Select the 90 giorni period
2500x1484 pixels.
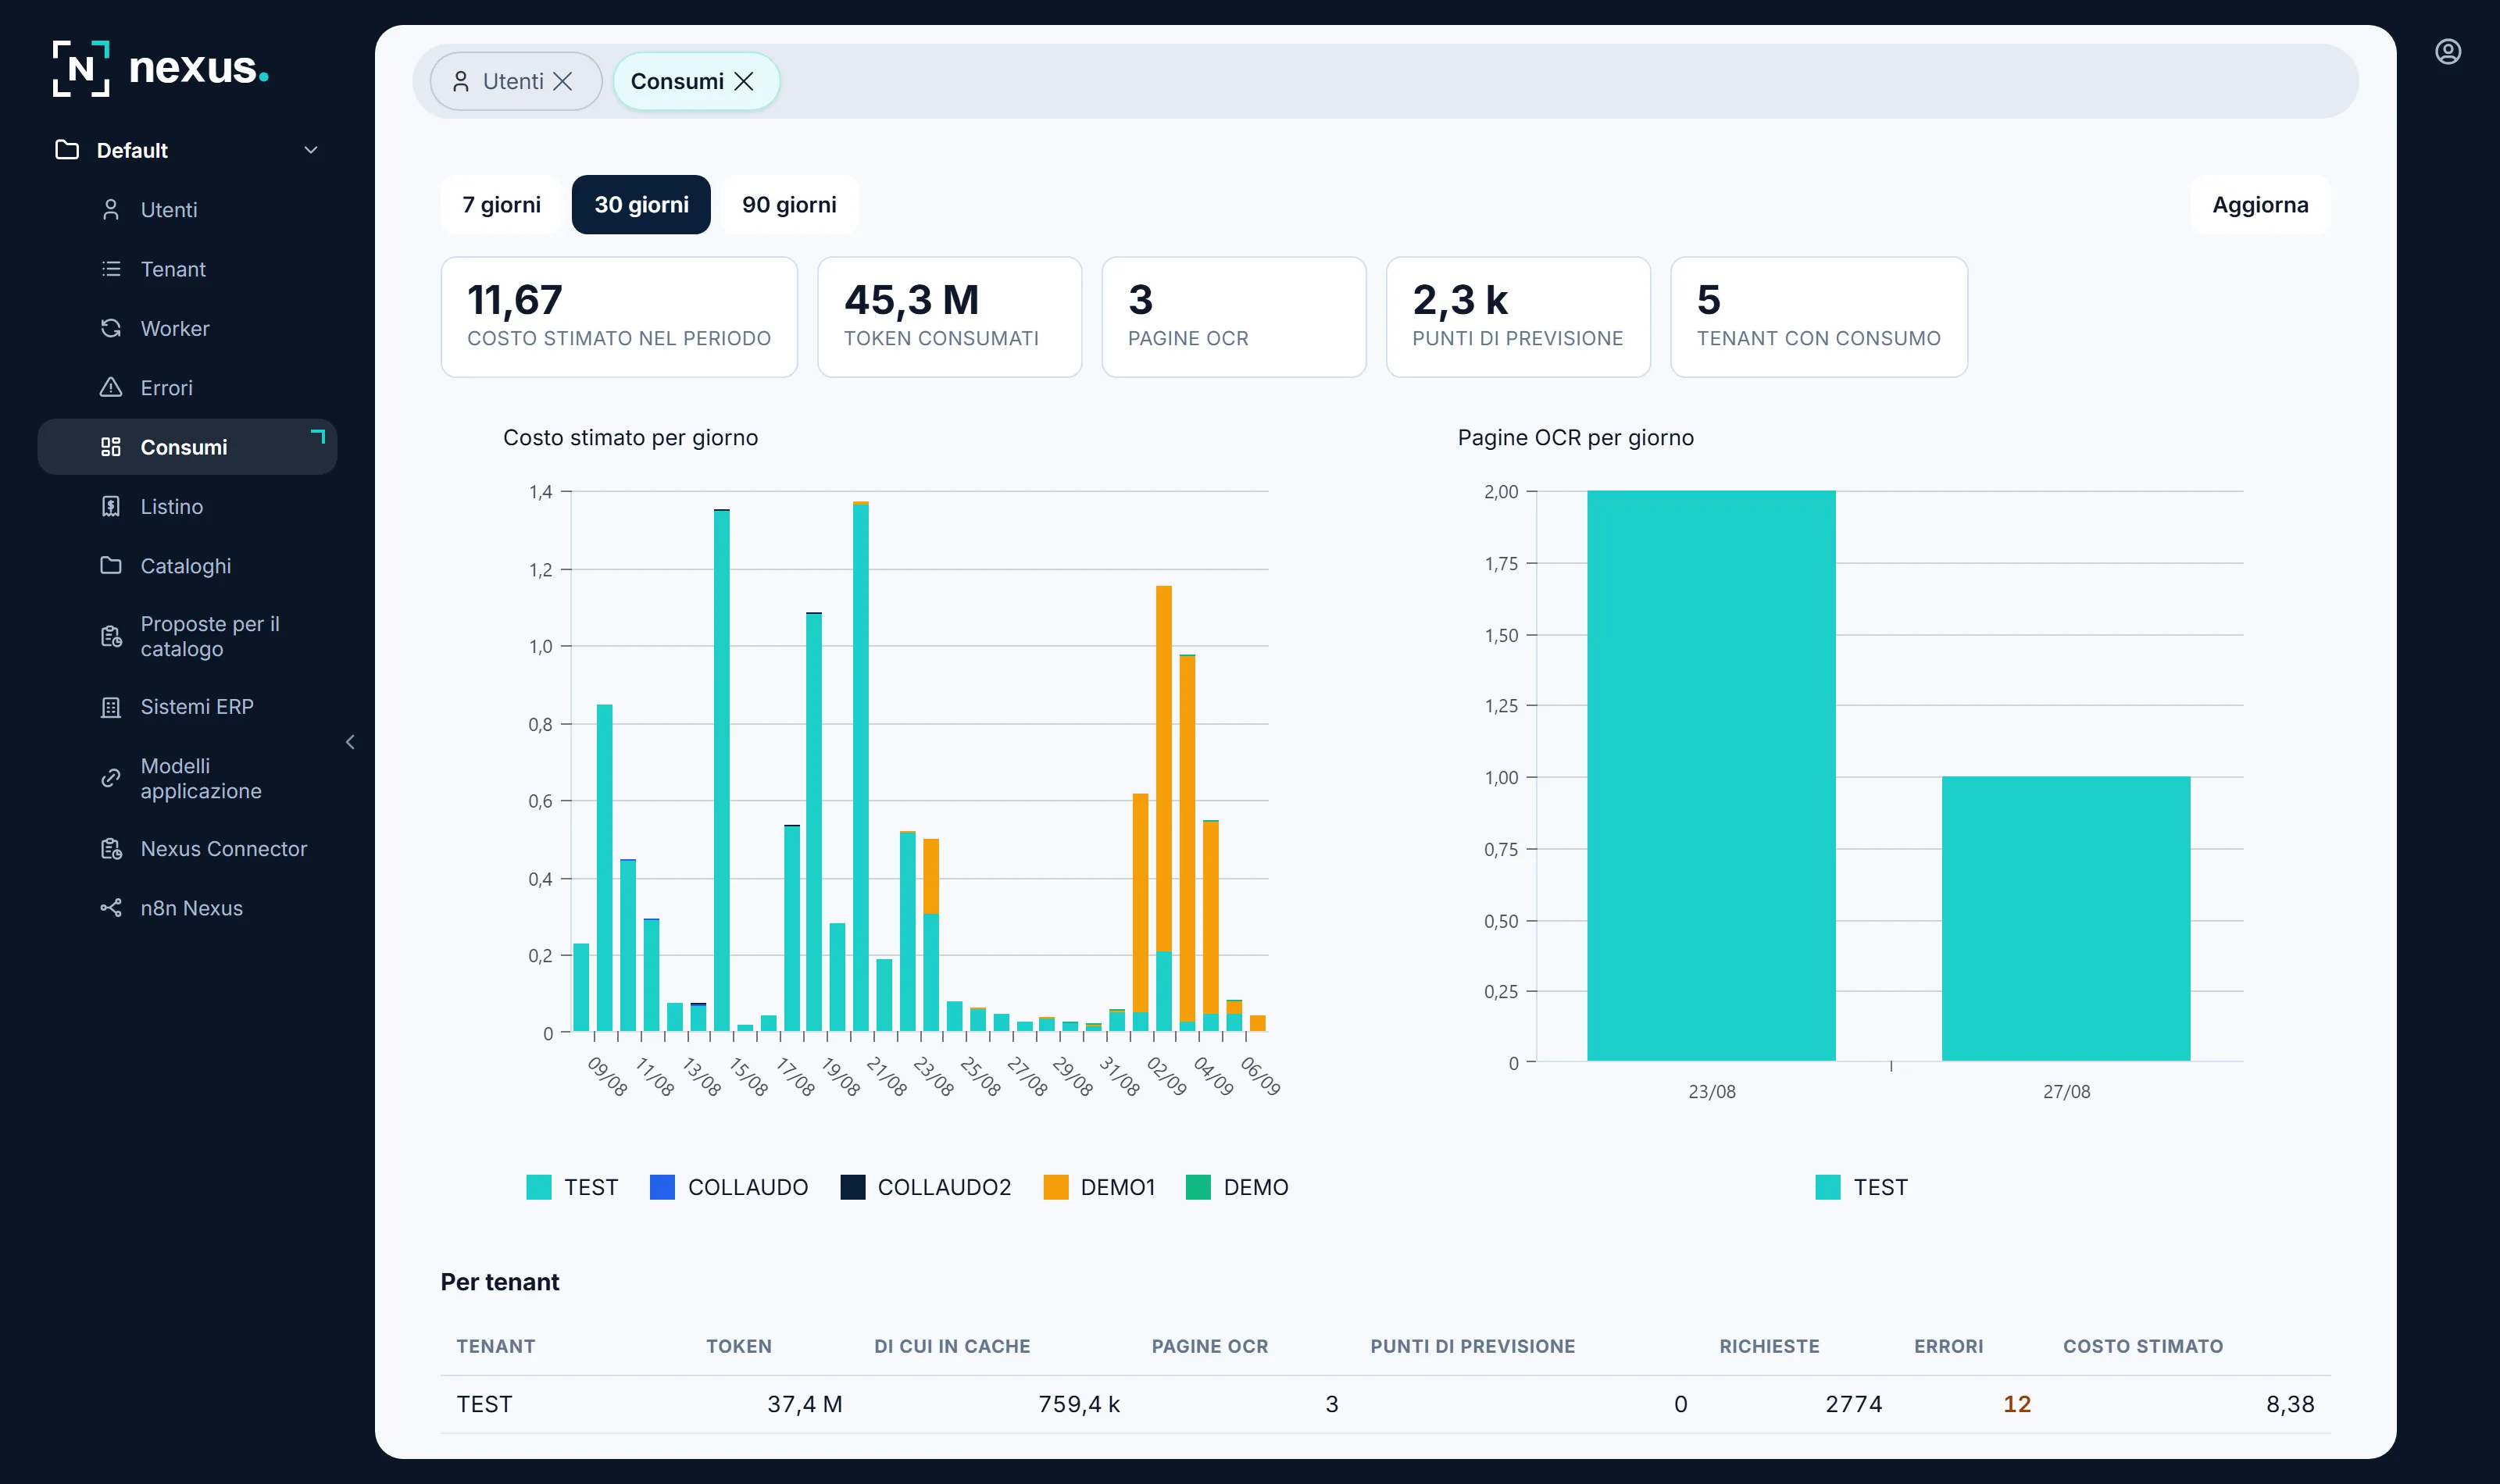point(789,205)
